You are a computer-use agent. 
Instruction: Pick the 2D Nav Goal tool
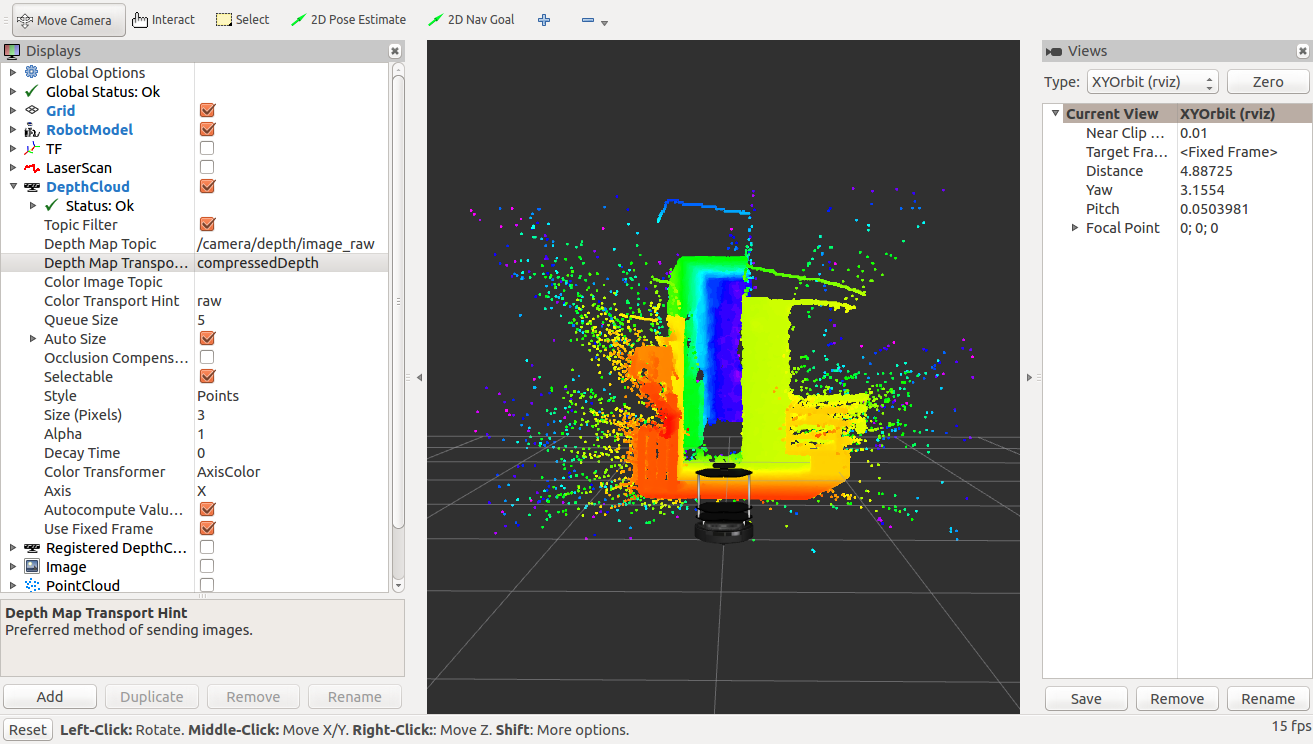[471, 20]
